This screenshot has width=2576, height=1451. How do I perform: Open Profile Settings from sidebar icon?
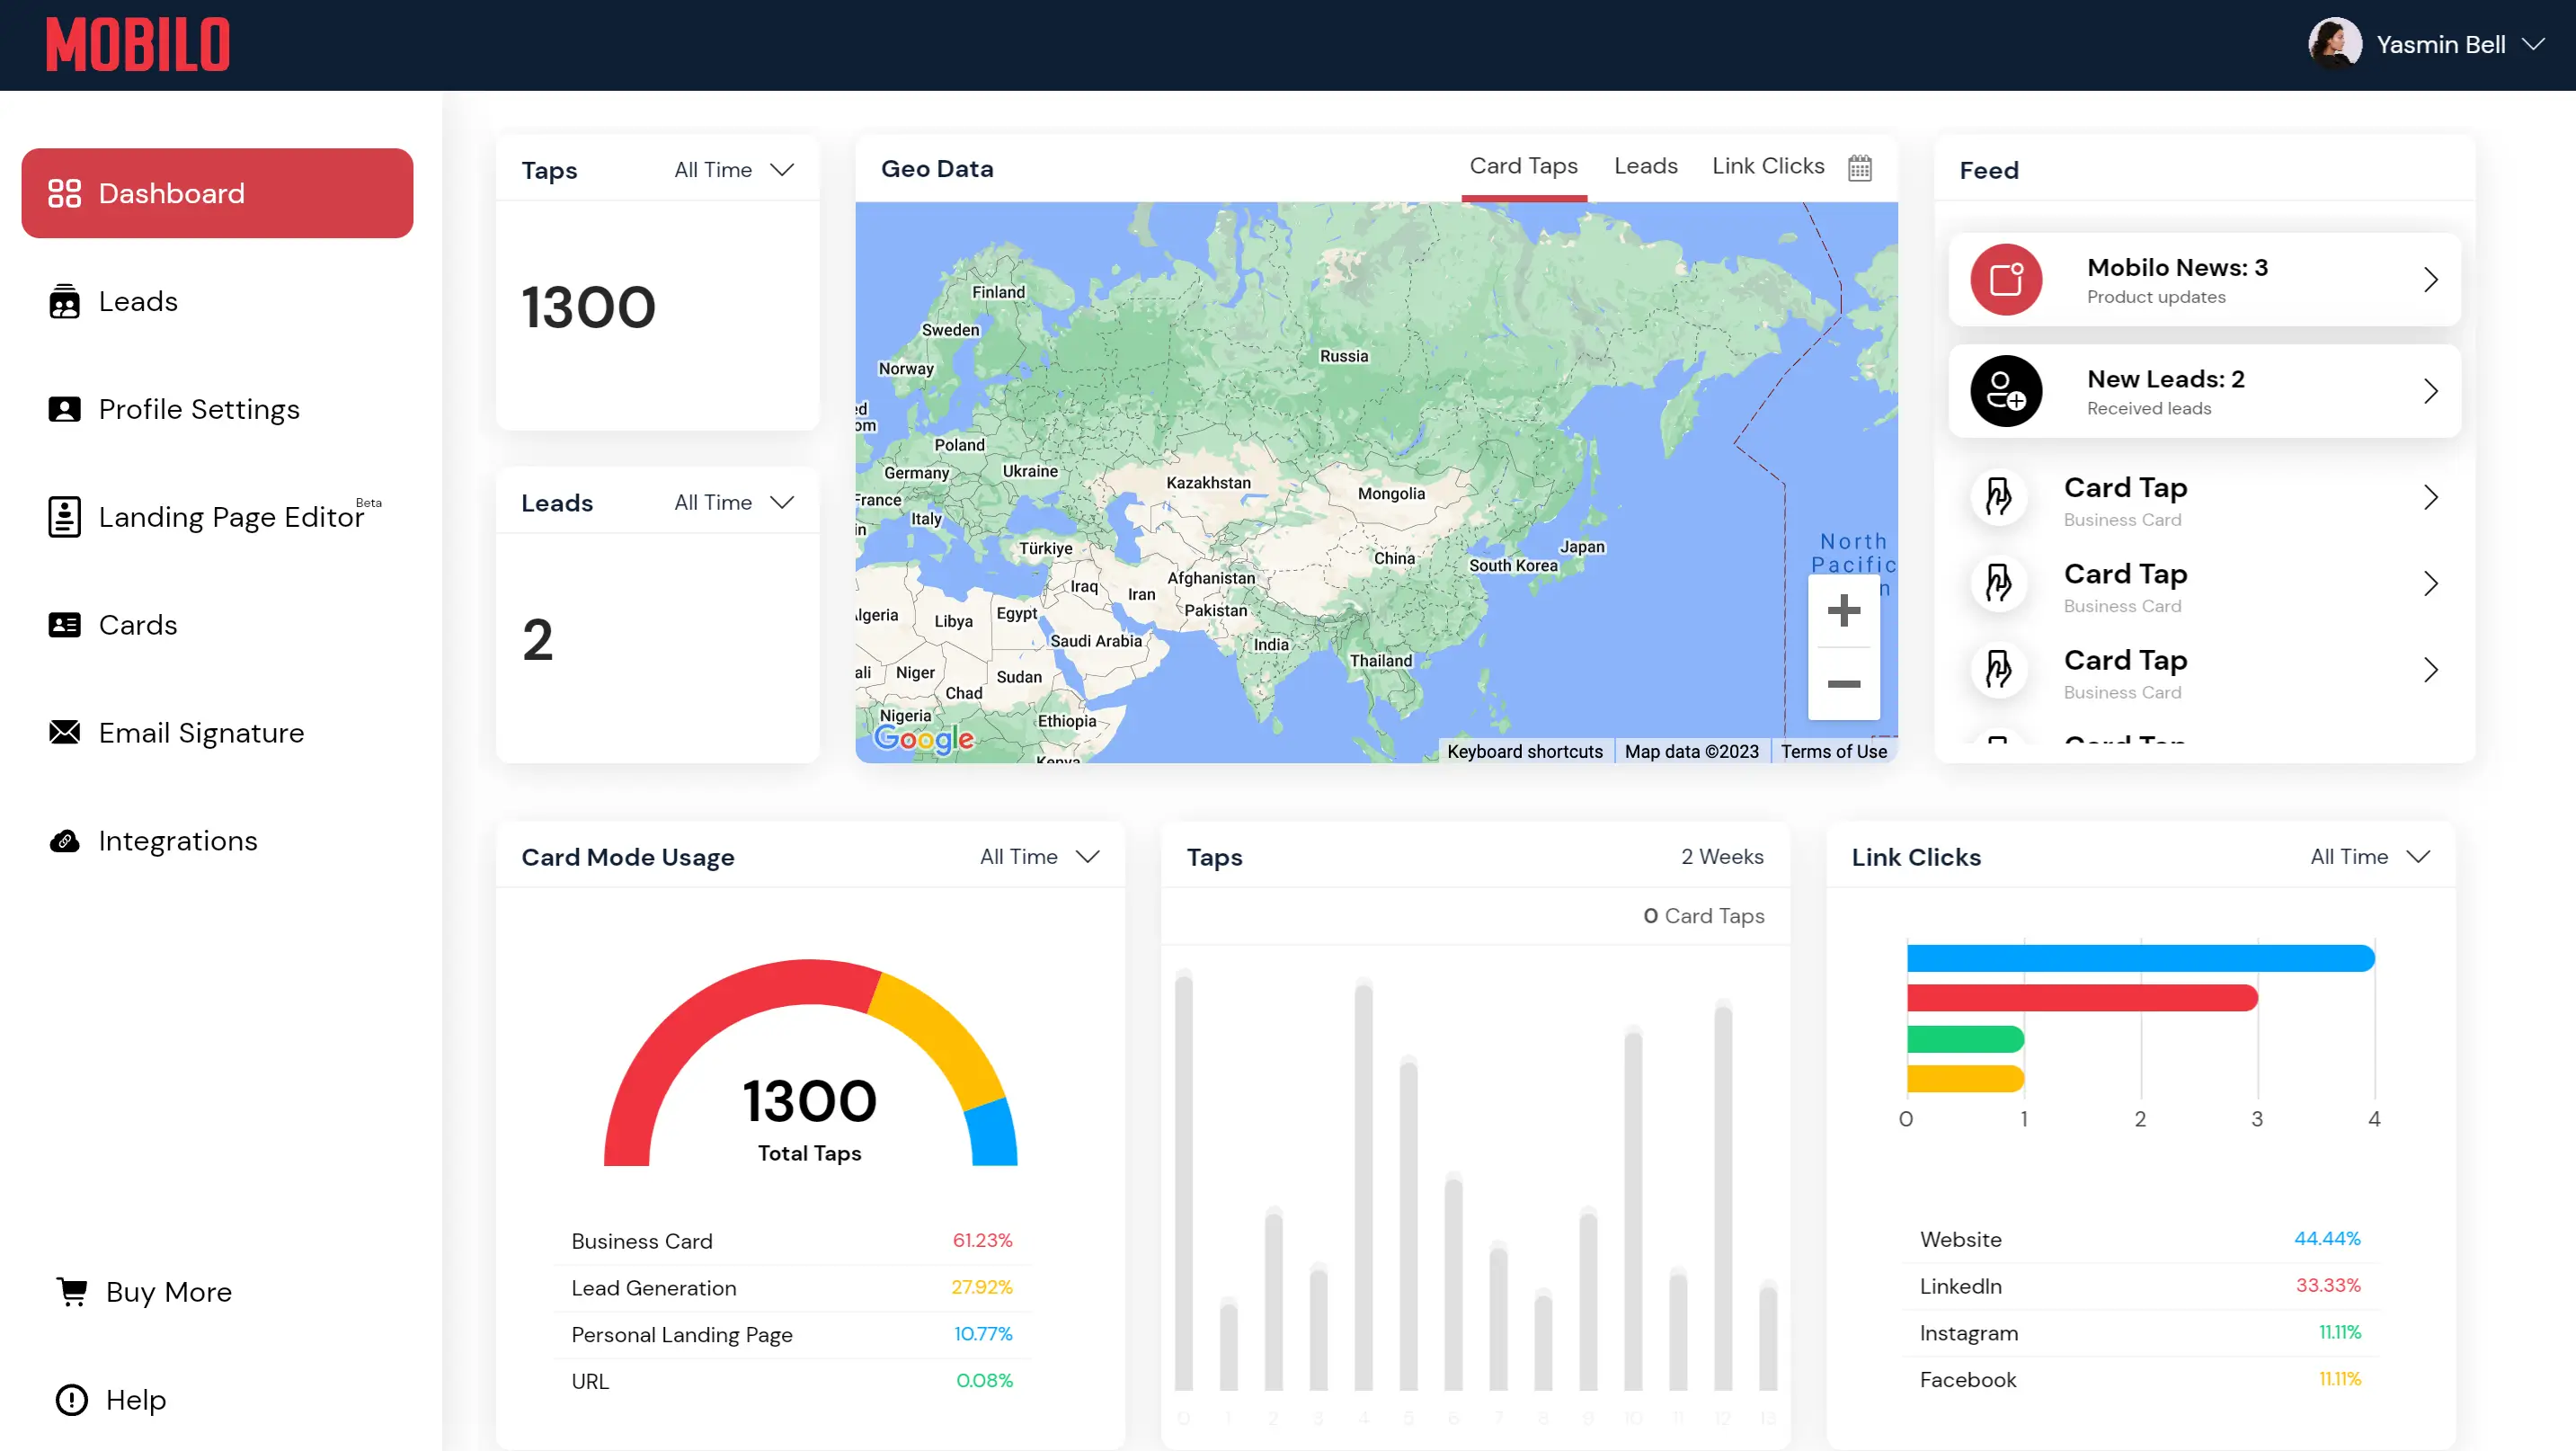pos(64,409)
